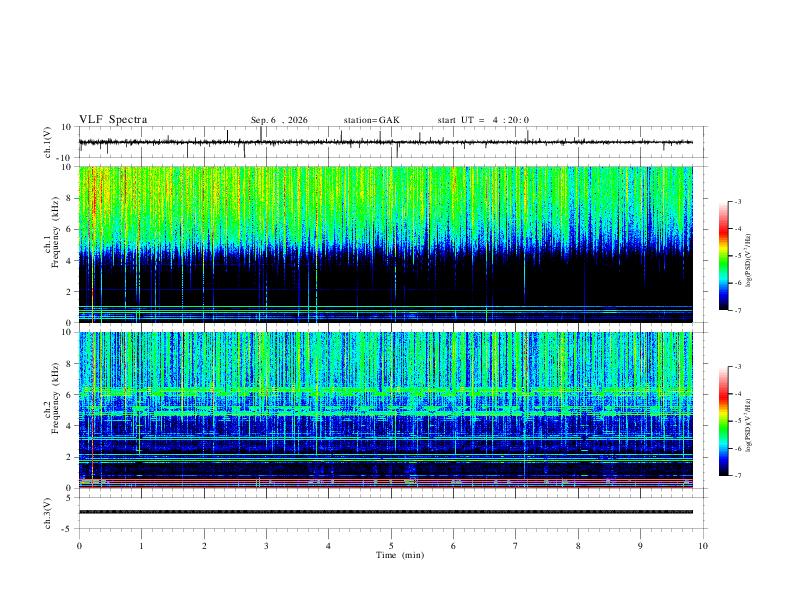Click the 0 minute tick on time axis

click(79, 546)
